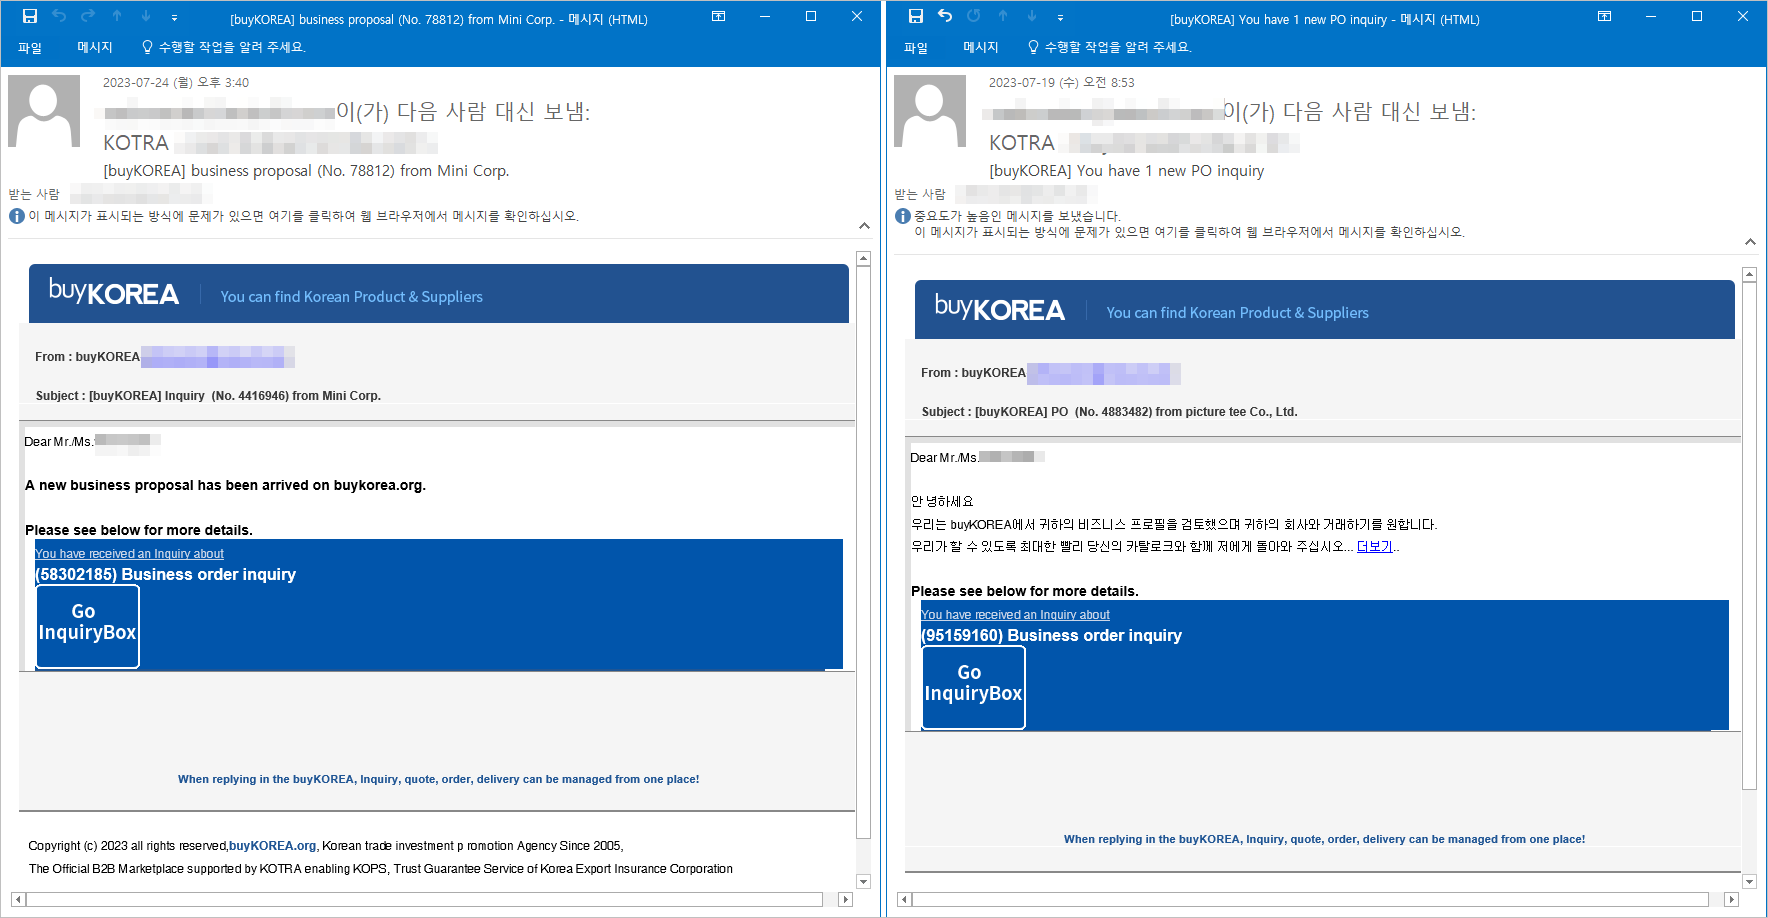Click Go InquiryBox button in right email
This screenshot has width=1768, height=918.
974,687
